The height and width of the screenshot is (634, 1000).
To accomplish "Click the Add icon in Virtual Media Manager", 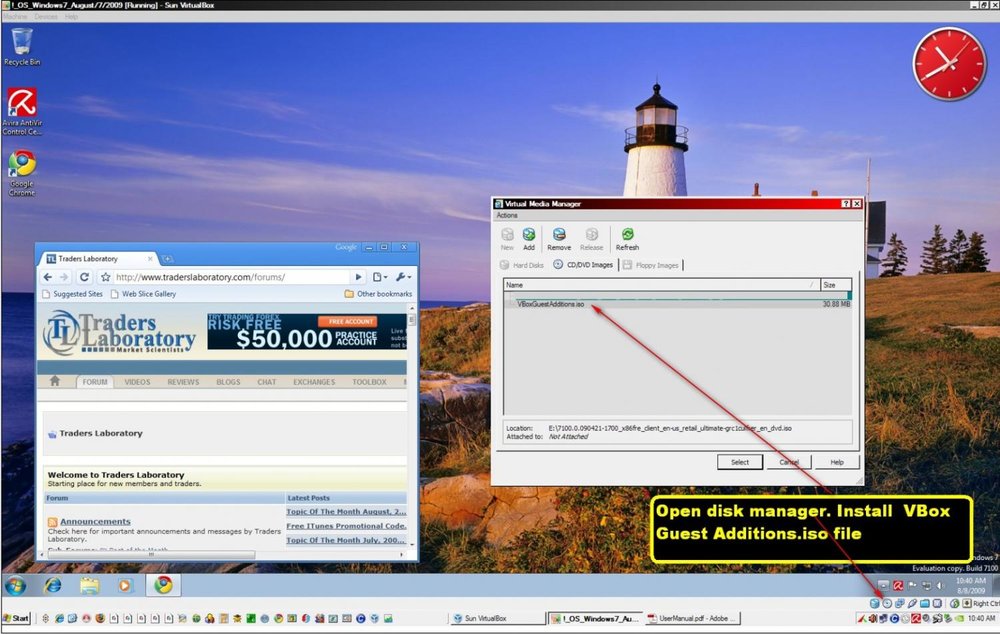I will [x=529, y=235].
